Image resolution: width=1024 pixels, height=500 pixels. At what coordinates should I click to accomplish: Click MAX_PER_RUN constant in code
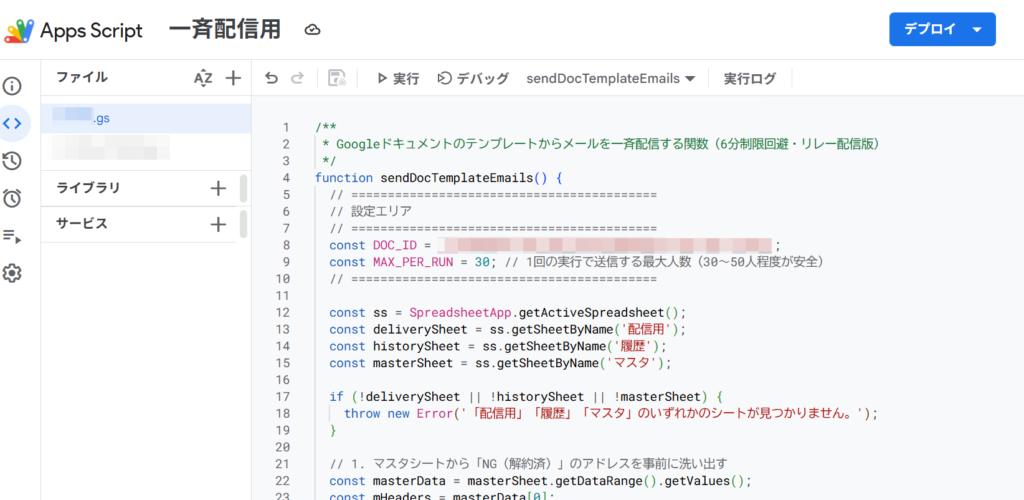pyautogui.click(x=415, y=262)
